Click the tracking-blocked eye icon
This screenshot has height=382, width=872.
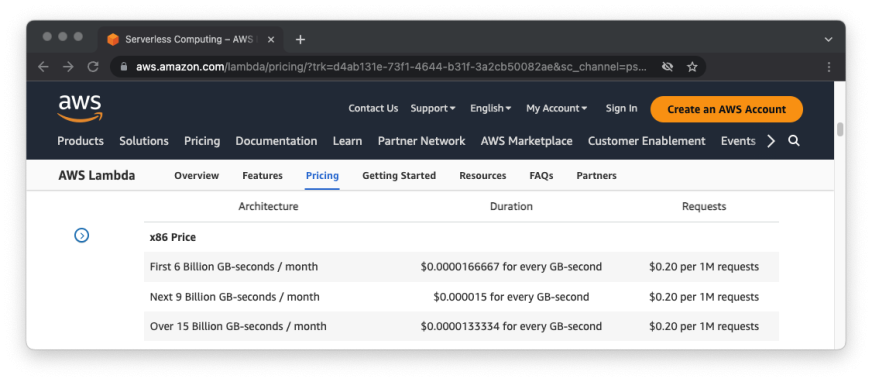click(x=667, y=67)
